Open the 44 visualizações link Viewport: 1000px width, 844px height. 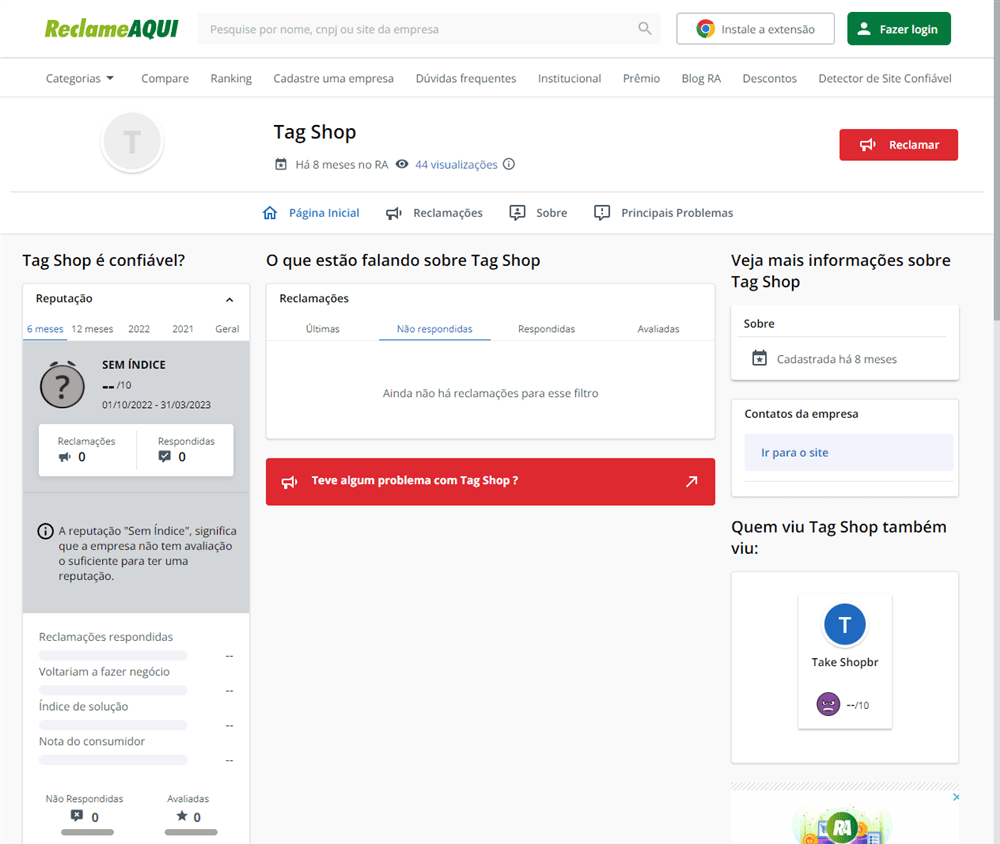[x=457, y=165]
